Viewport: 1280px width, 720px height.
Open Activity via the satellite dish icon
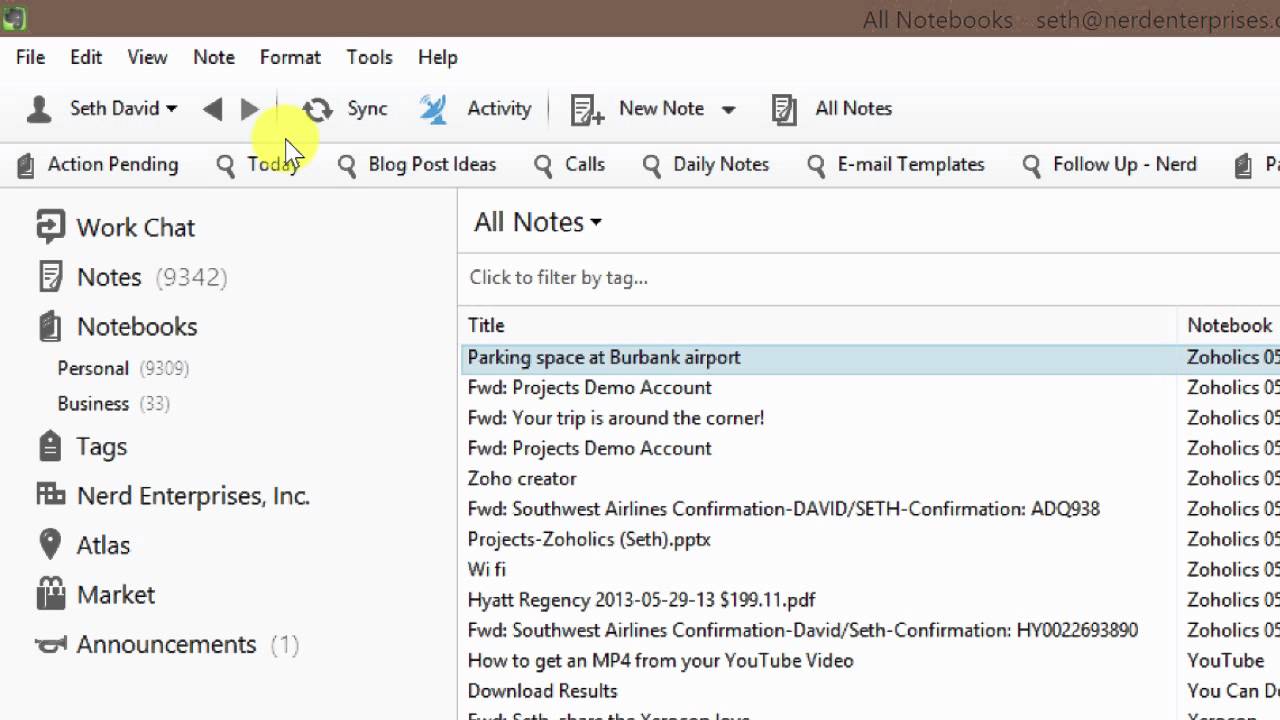point(433,109)
